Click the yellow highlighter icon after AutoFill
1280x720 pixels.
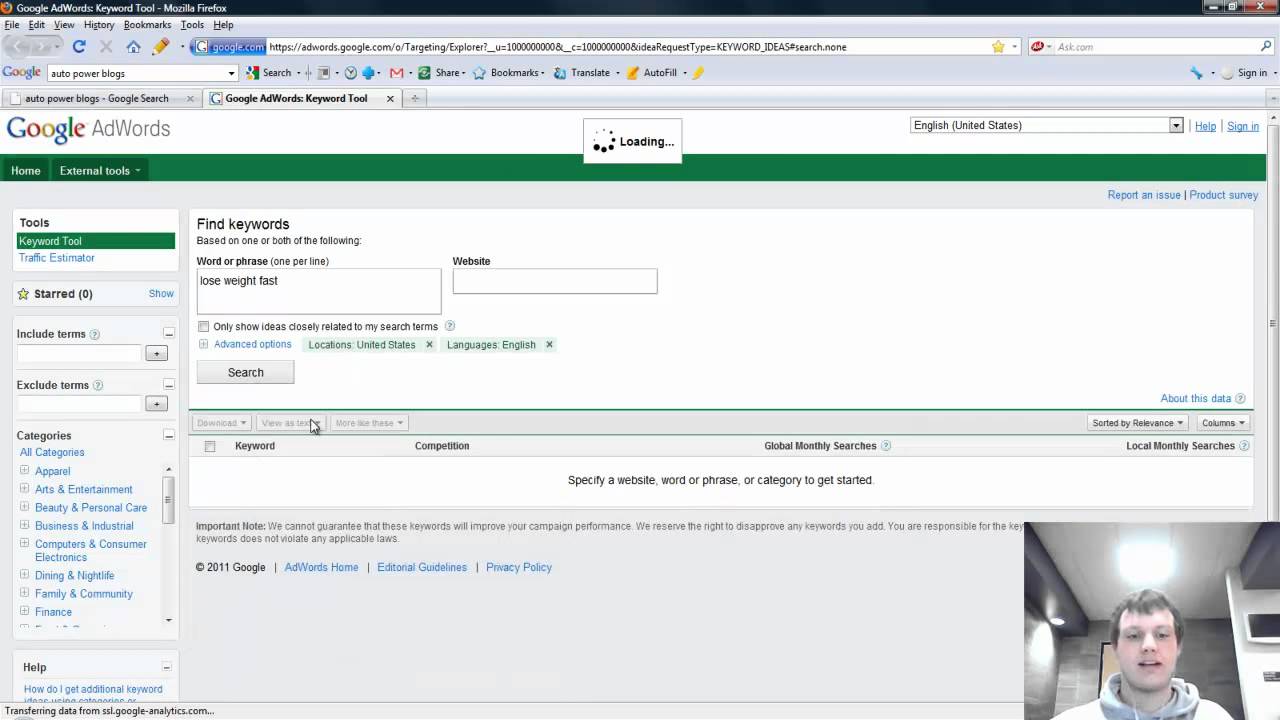pyautogui.click(x=698, y=73)
